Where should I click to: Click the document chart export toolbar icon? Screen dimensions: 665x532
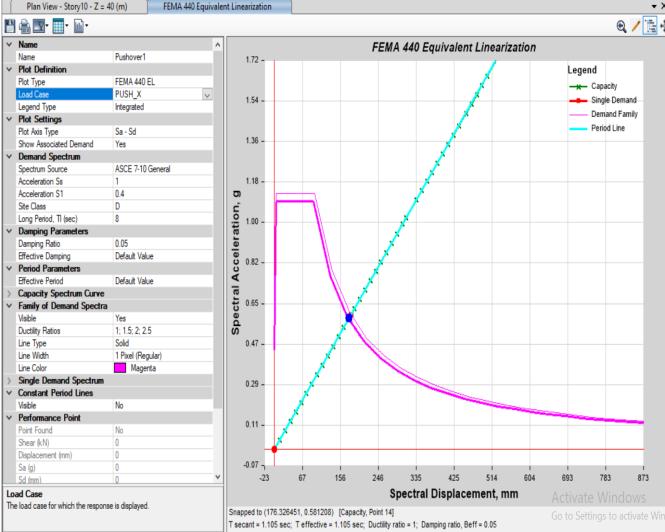78,26
